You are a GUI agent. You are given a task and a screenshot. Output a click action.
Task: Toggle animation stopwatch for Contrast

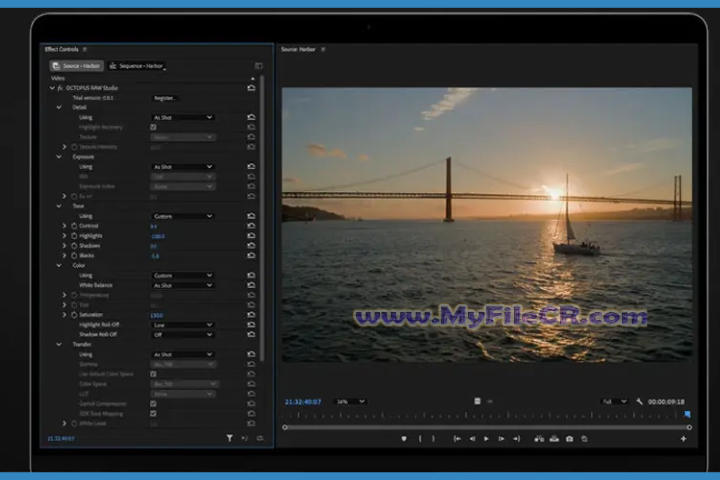74,226
